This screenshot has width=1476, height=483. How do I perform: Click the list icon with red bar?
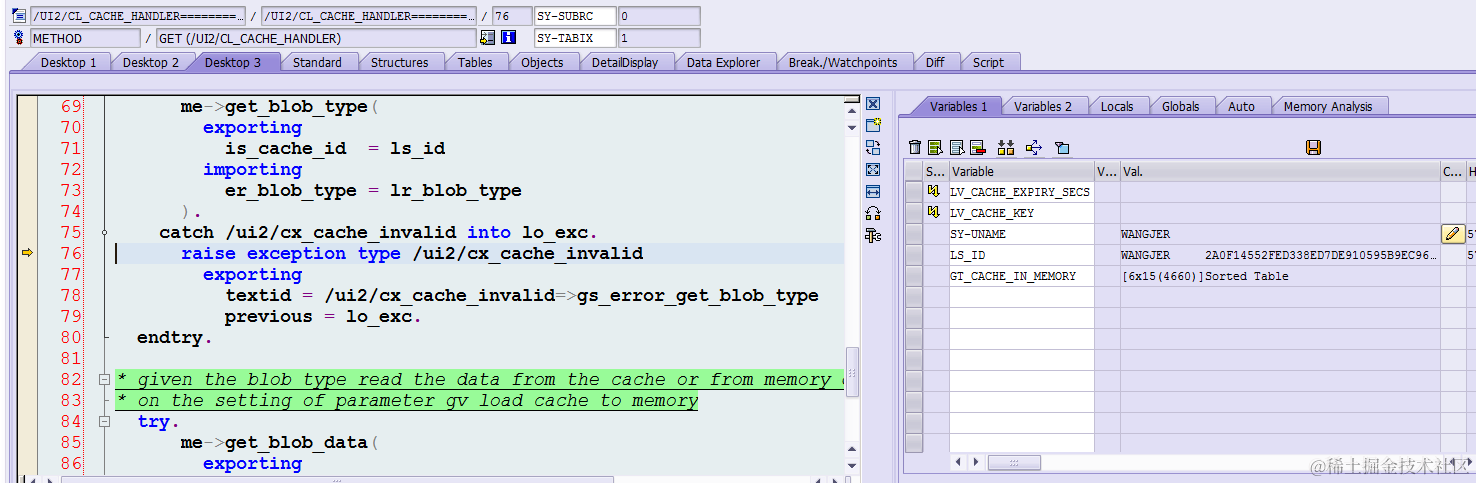click(x=978, y=147)
